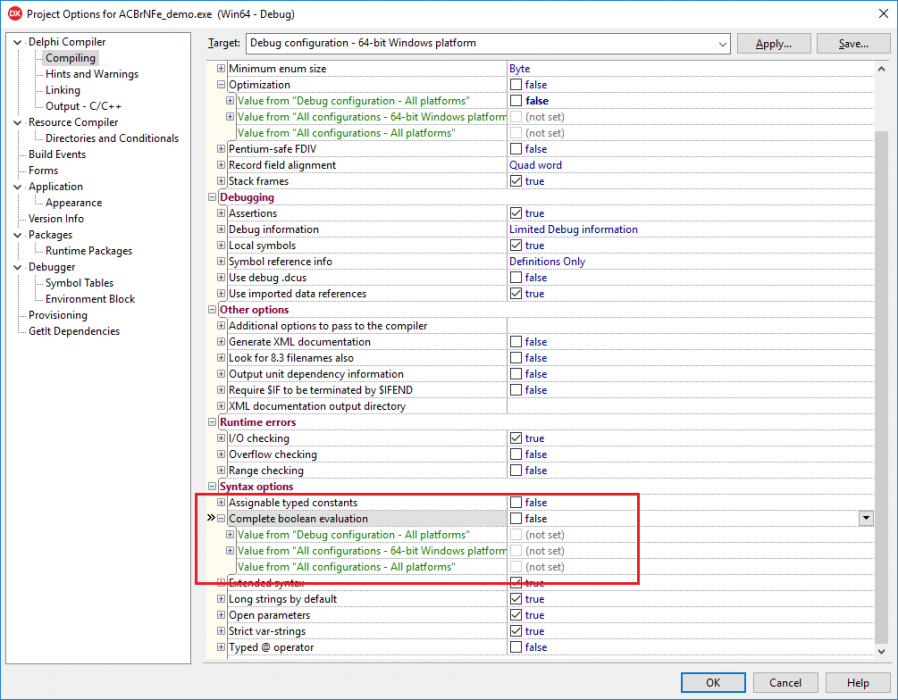Enable Generate XML documentation checkbox

pos(515,341)
